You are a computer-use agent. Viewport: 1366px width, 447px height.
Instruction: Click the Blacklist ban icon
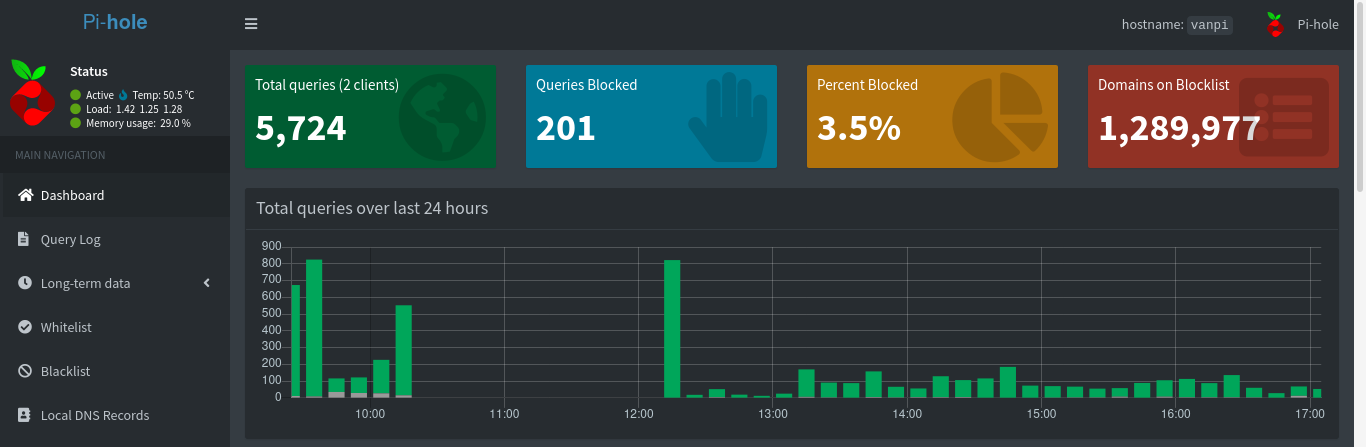point(25,371)
